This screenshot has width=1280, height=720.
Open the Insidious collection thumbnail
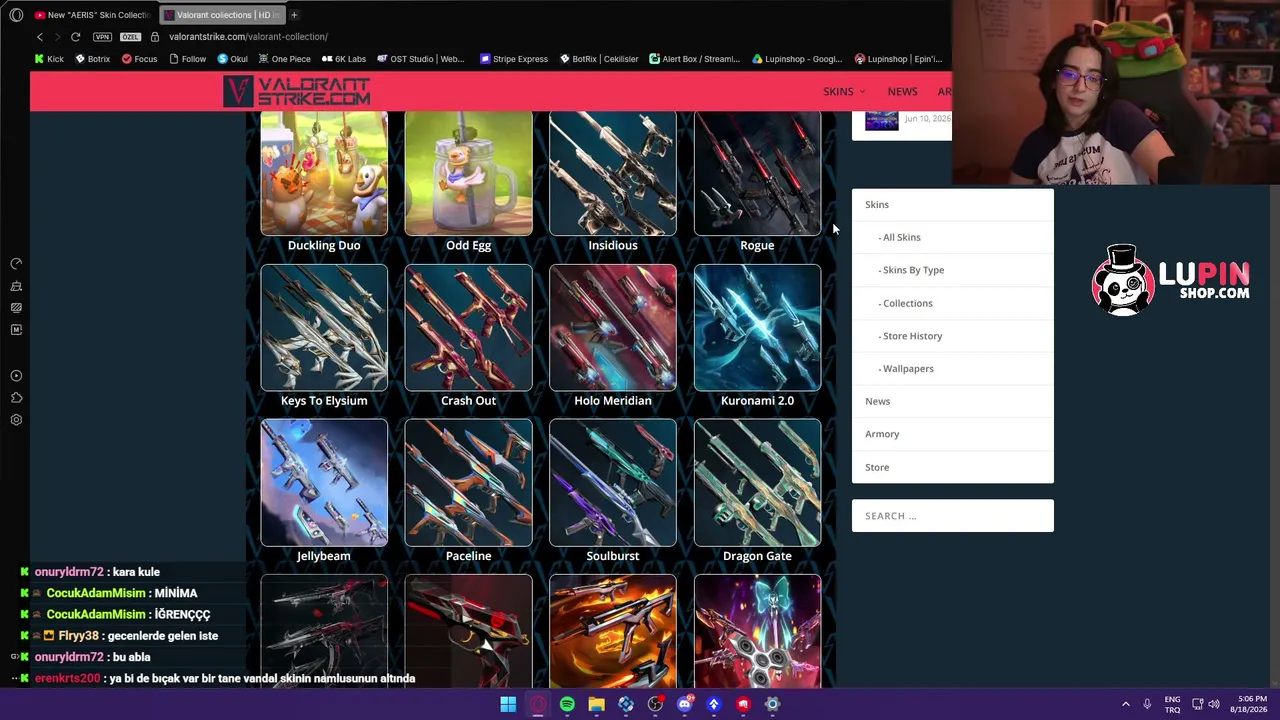(613, 173)
